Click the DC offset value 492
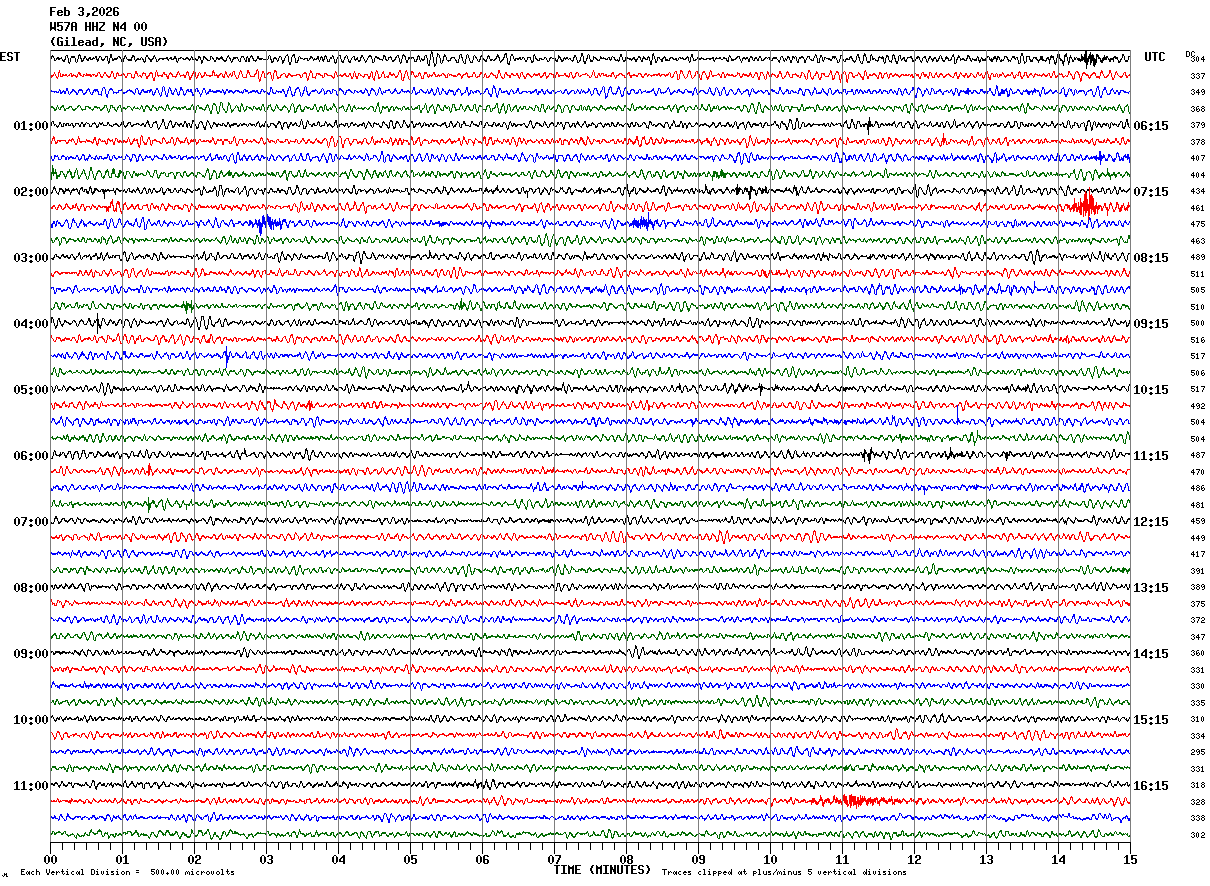1210x886 pixels. [x=1198, y=406]
